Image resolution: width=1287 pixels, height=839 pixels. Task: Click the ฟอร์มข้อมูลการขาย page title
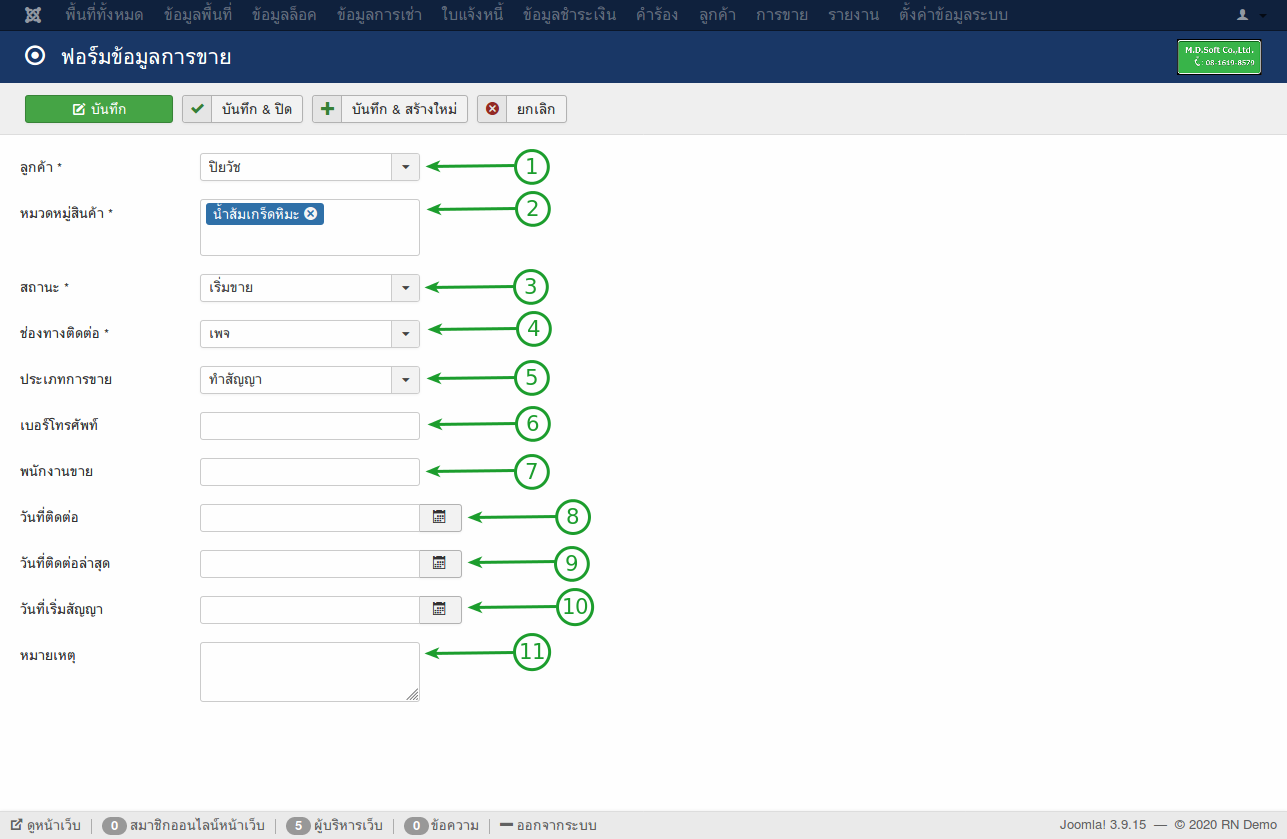point(146,56)
